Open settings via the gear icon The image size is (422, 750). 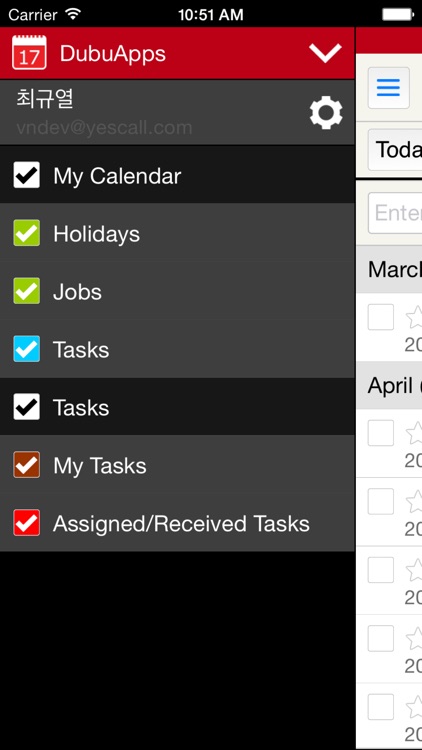coord(326,113)
